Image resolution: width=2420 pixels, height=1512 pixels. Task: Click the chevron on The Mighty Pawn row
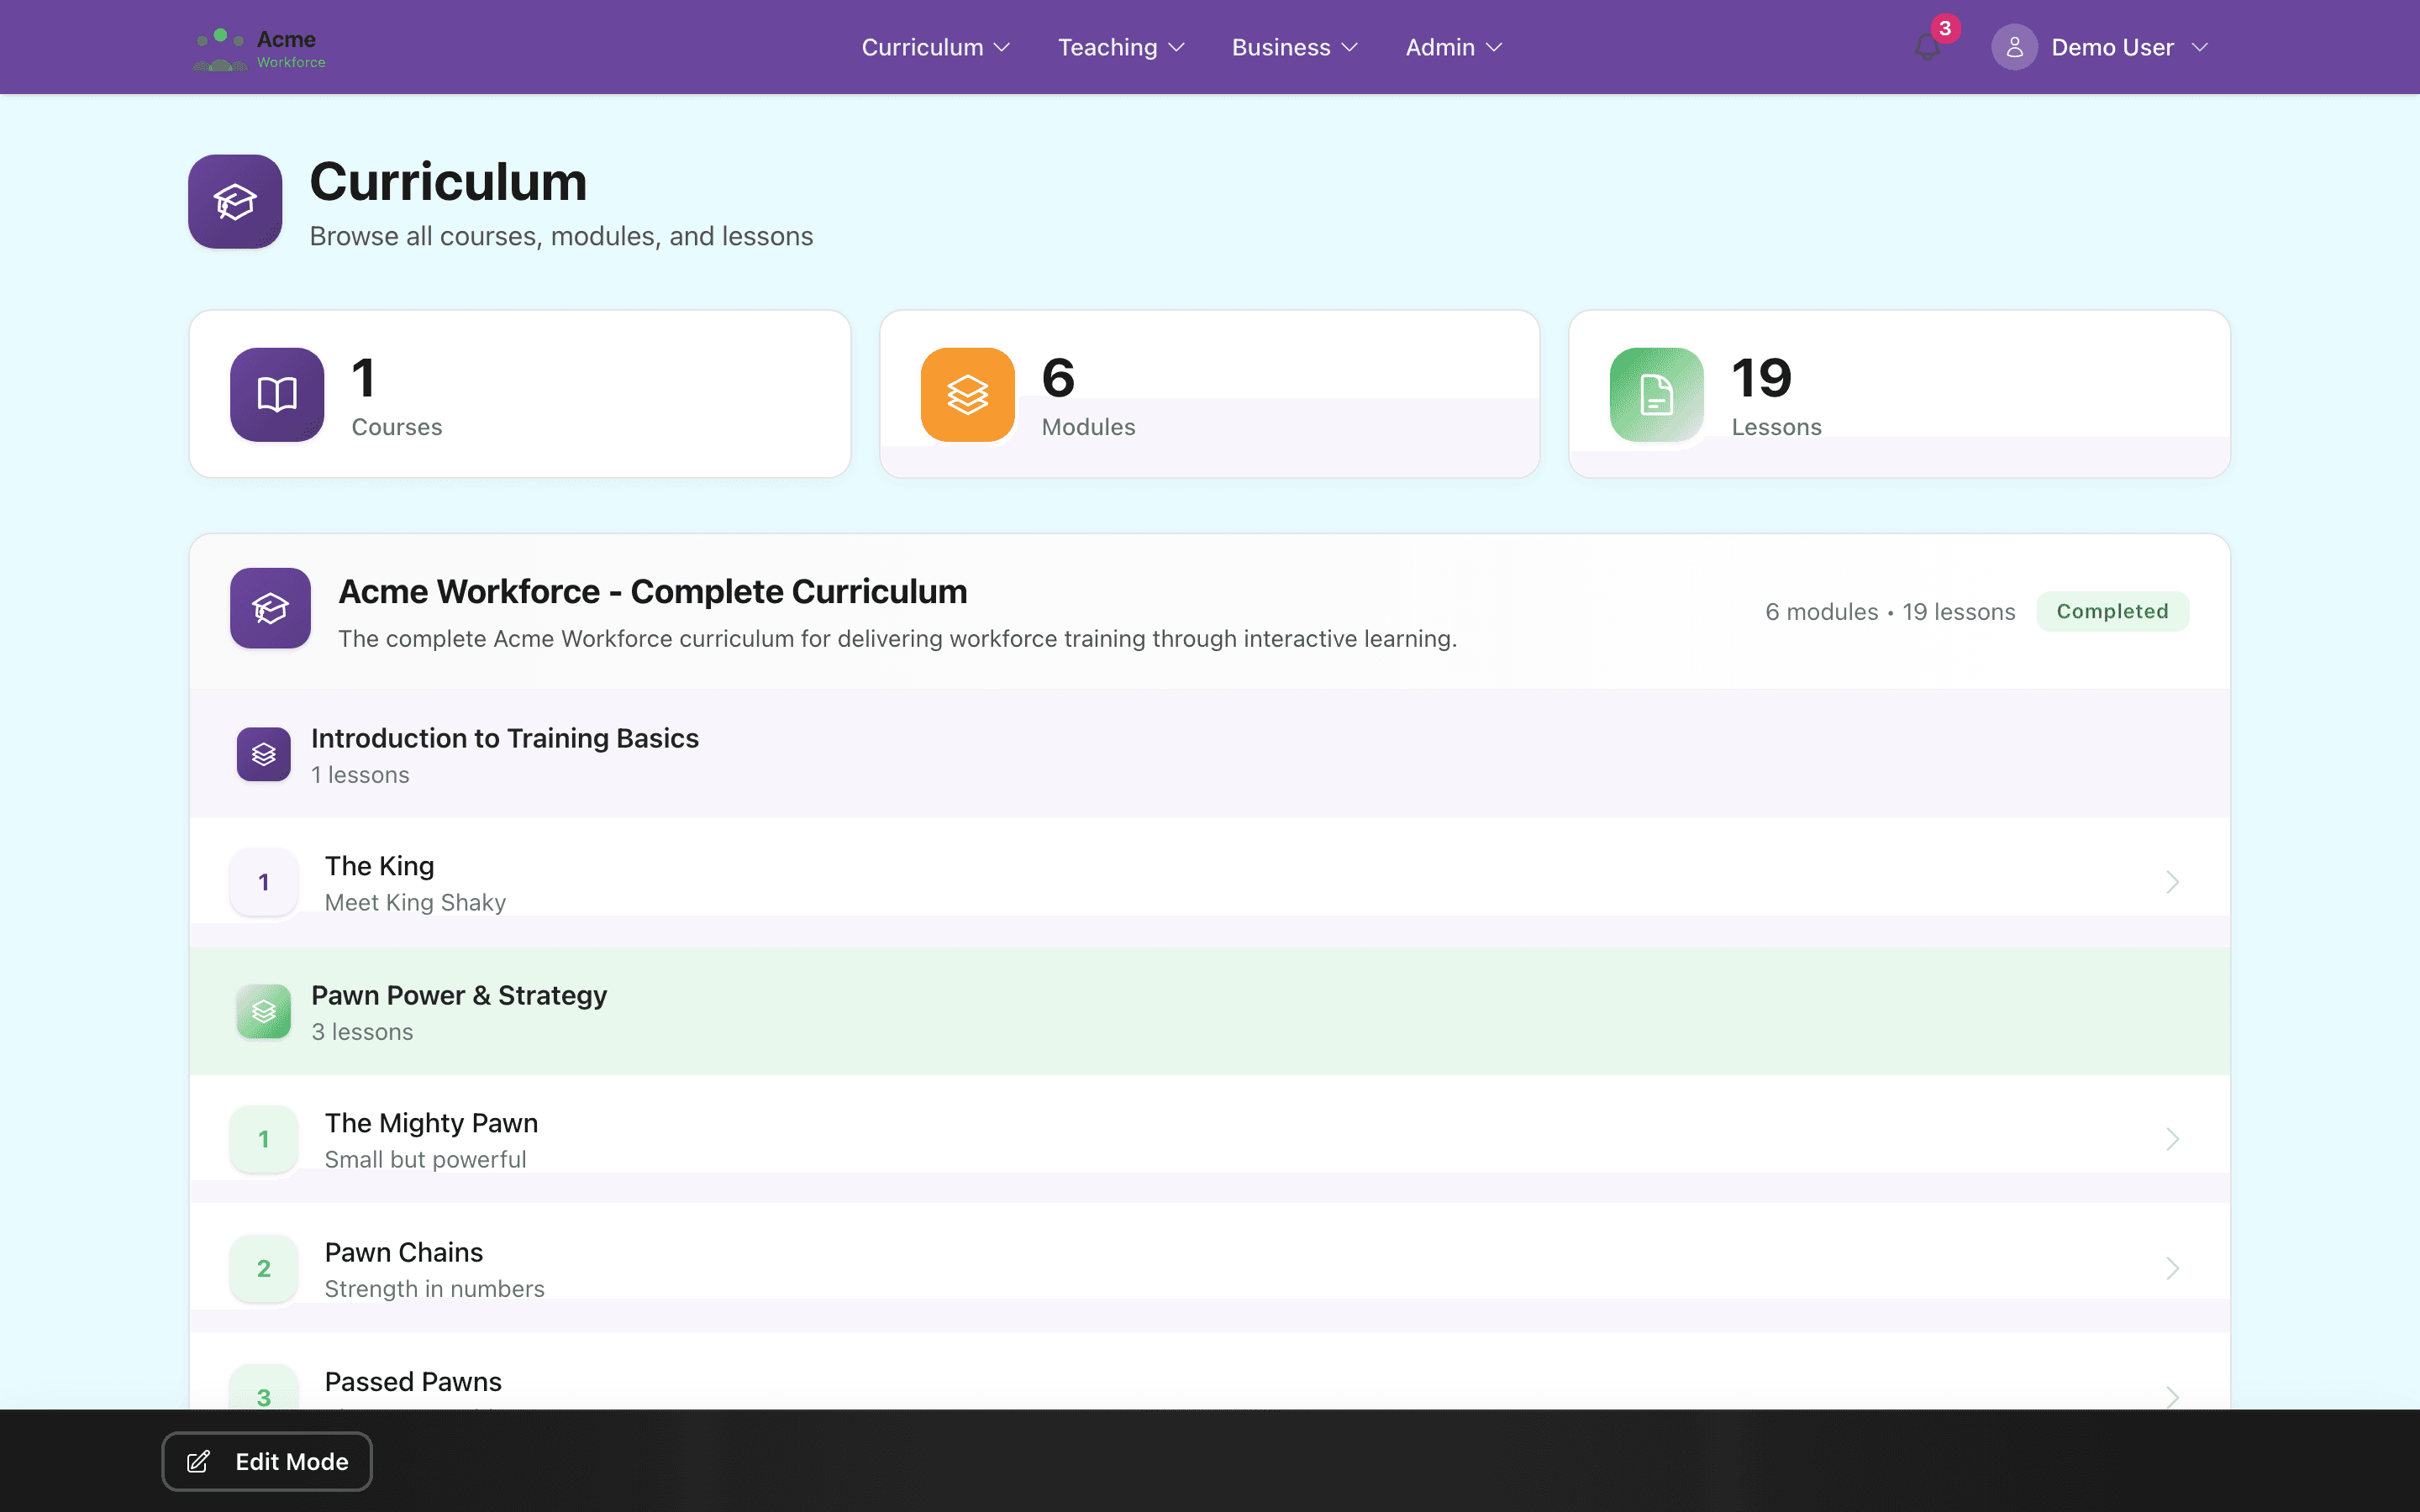click(x=2172, y=1139)
